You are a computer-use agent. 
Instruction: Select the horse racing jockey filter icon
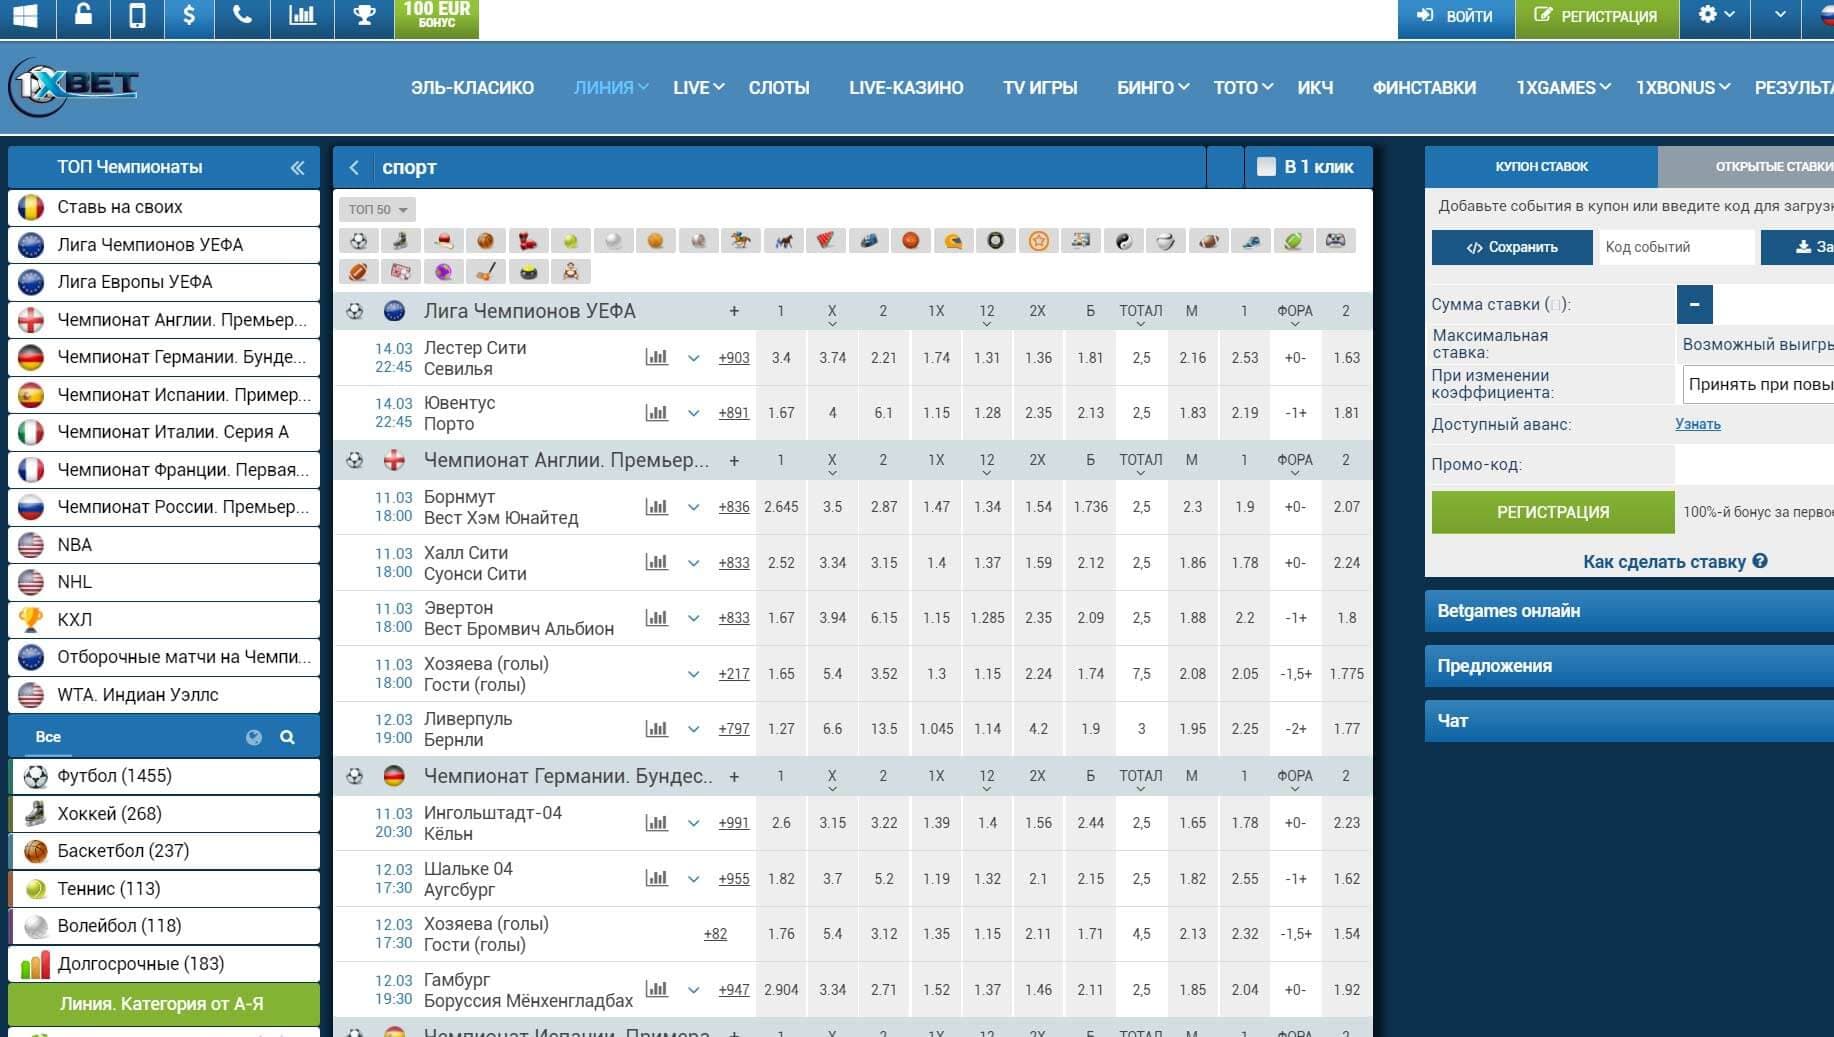tap(740, 241)
